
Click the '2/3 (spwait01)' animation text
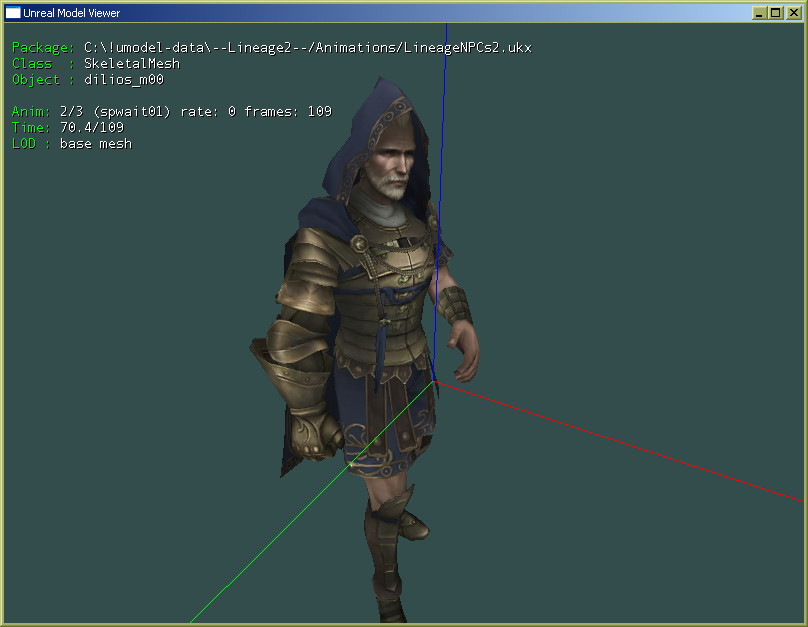[x=115, y=112]
